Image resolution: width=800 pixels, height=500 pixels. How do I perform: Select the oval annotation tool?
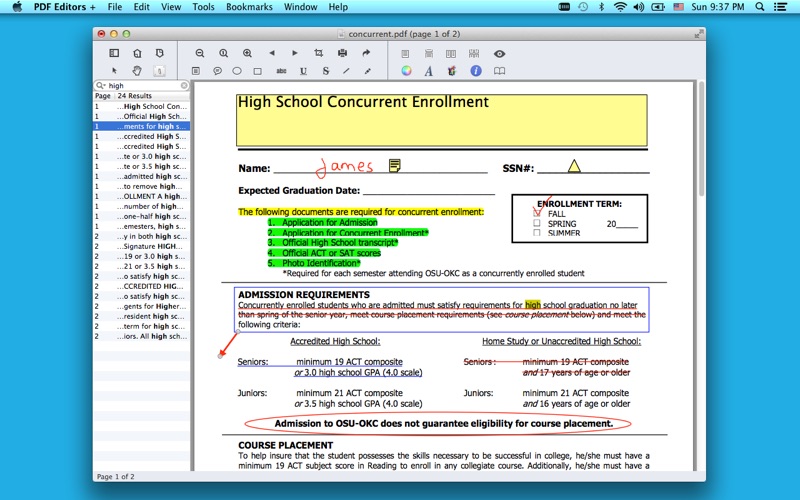[x=237, y=71]
